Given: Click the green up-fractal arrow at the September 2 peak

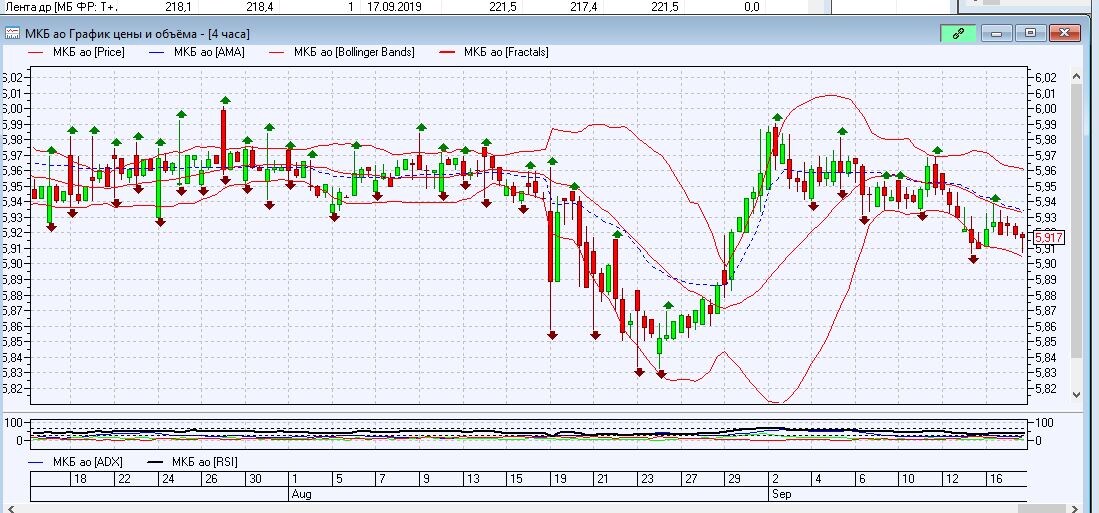Looking at the screenshot, I should [x=777, y=117].
